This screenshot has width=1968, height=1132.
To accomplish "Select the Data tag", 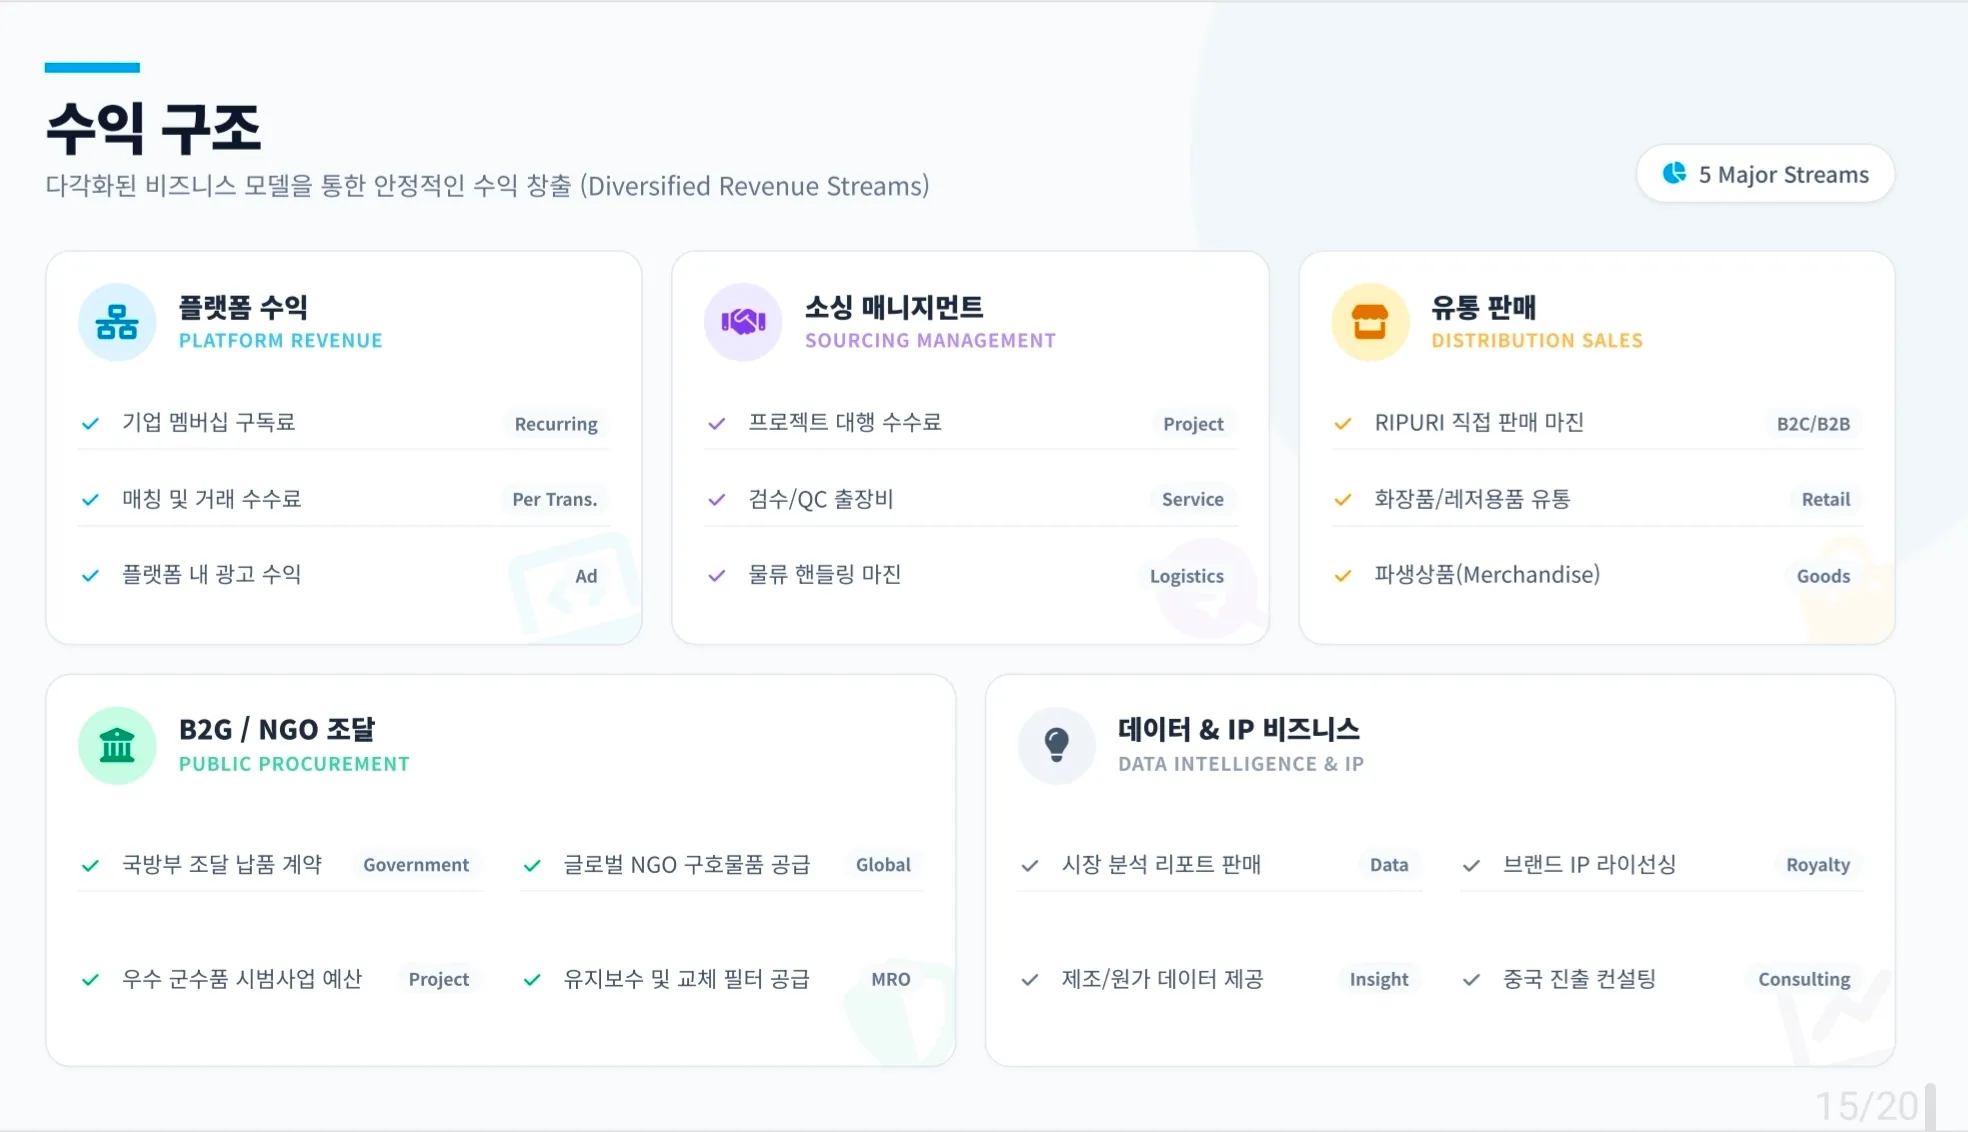I will (1389, 865).
